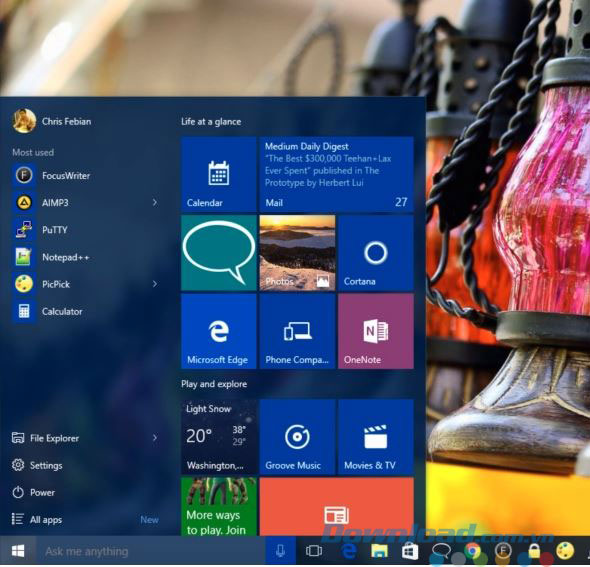Click the 'Ask me anything' search box
This screenshot has width=590, height=567.
tap(151, 551)
